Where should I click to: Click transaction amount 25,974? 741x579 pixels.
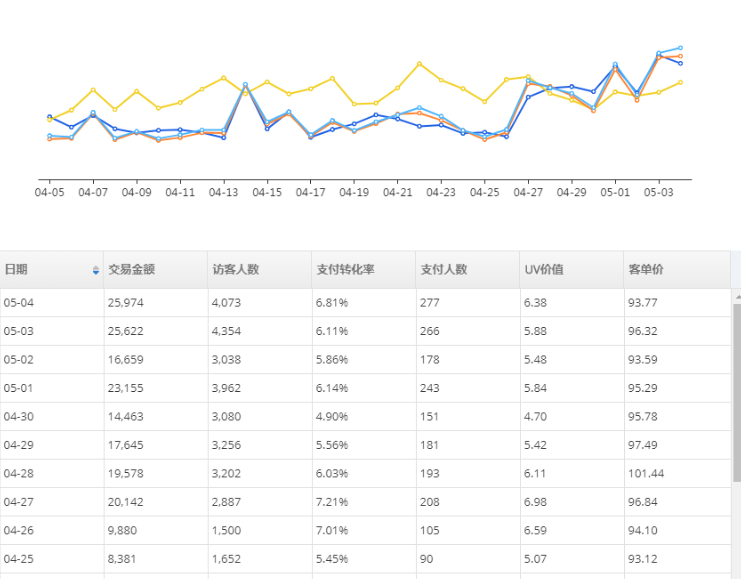point(125,302)
